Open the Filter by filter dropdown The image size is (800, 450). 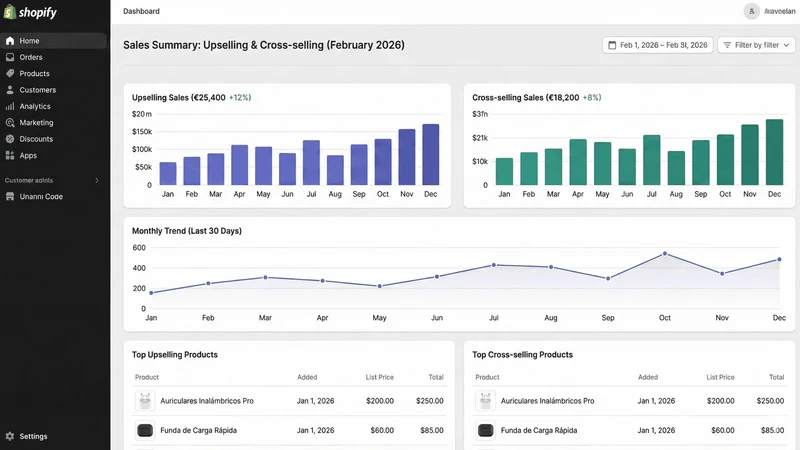[x=756, y=45]
